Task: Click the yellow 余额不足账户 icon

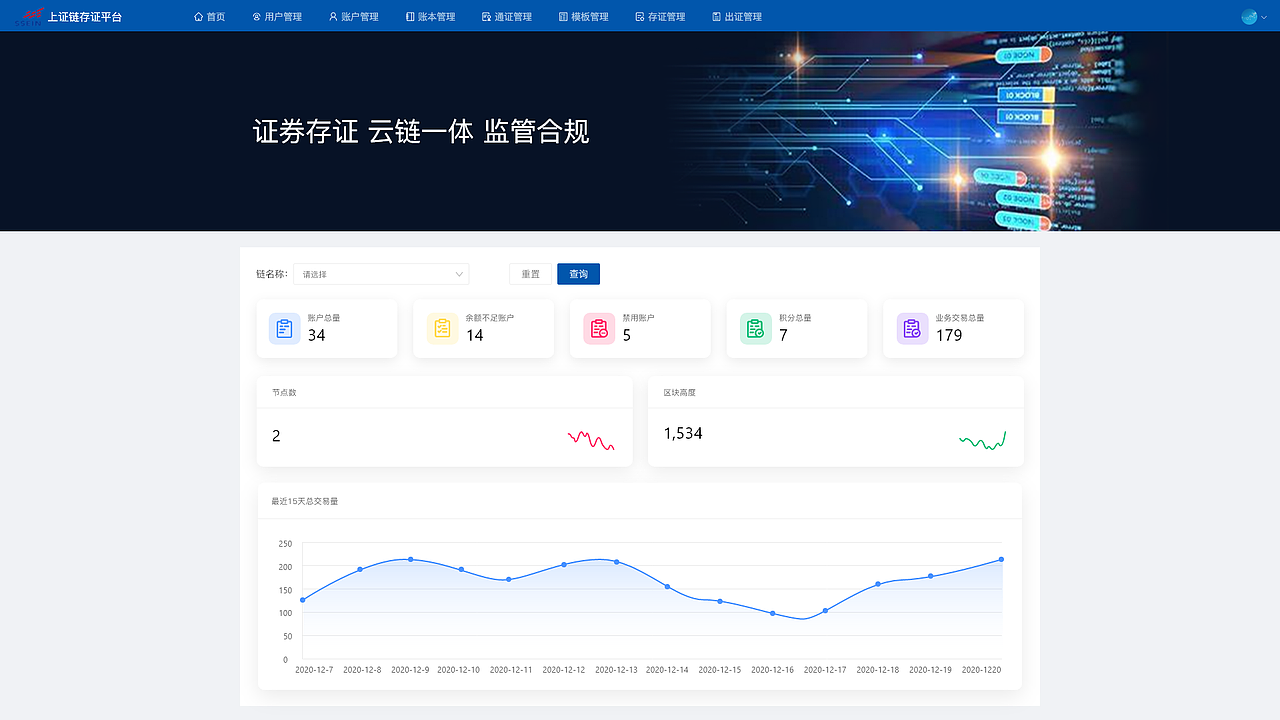Action: (442, 328)
